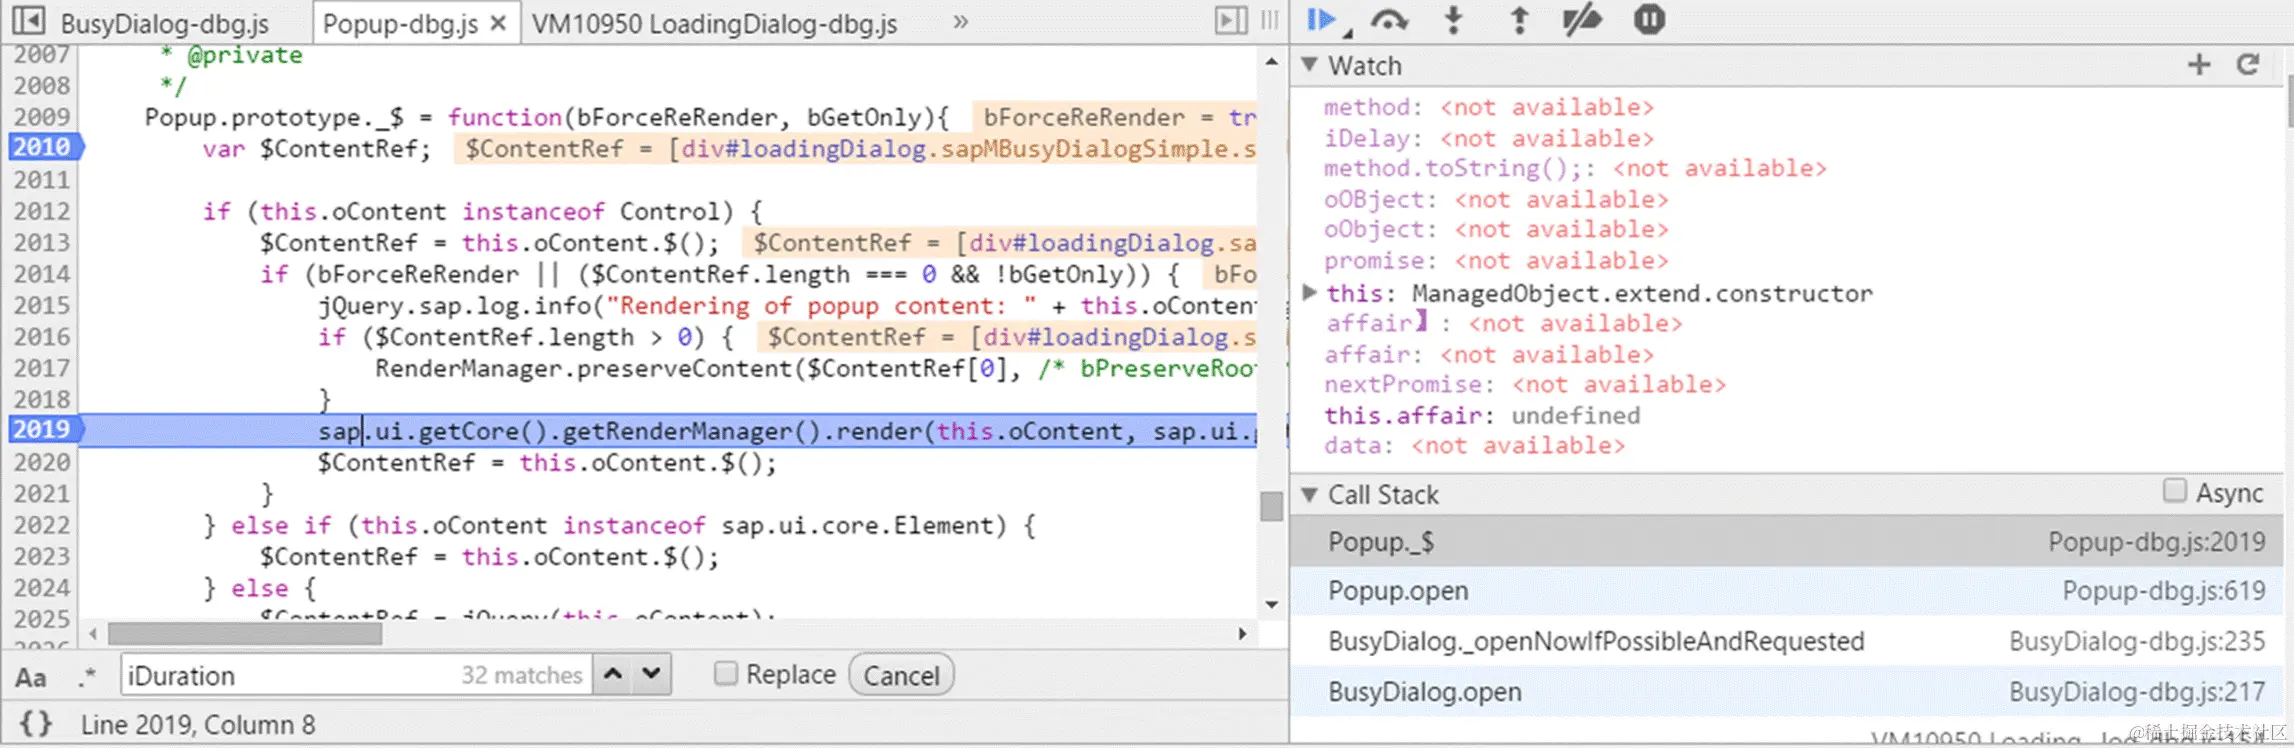This screenshot has width=2294, height=748.
Task: Enable Async call stack checkbox
Action: click(2174, 491)
